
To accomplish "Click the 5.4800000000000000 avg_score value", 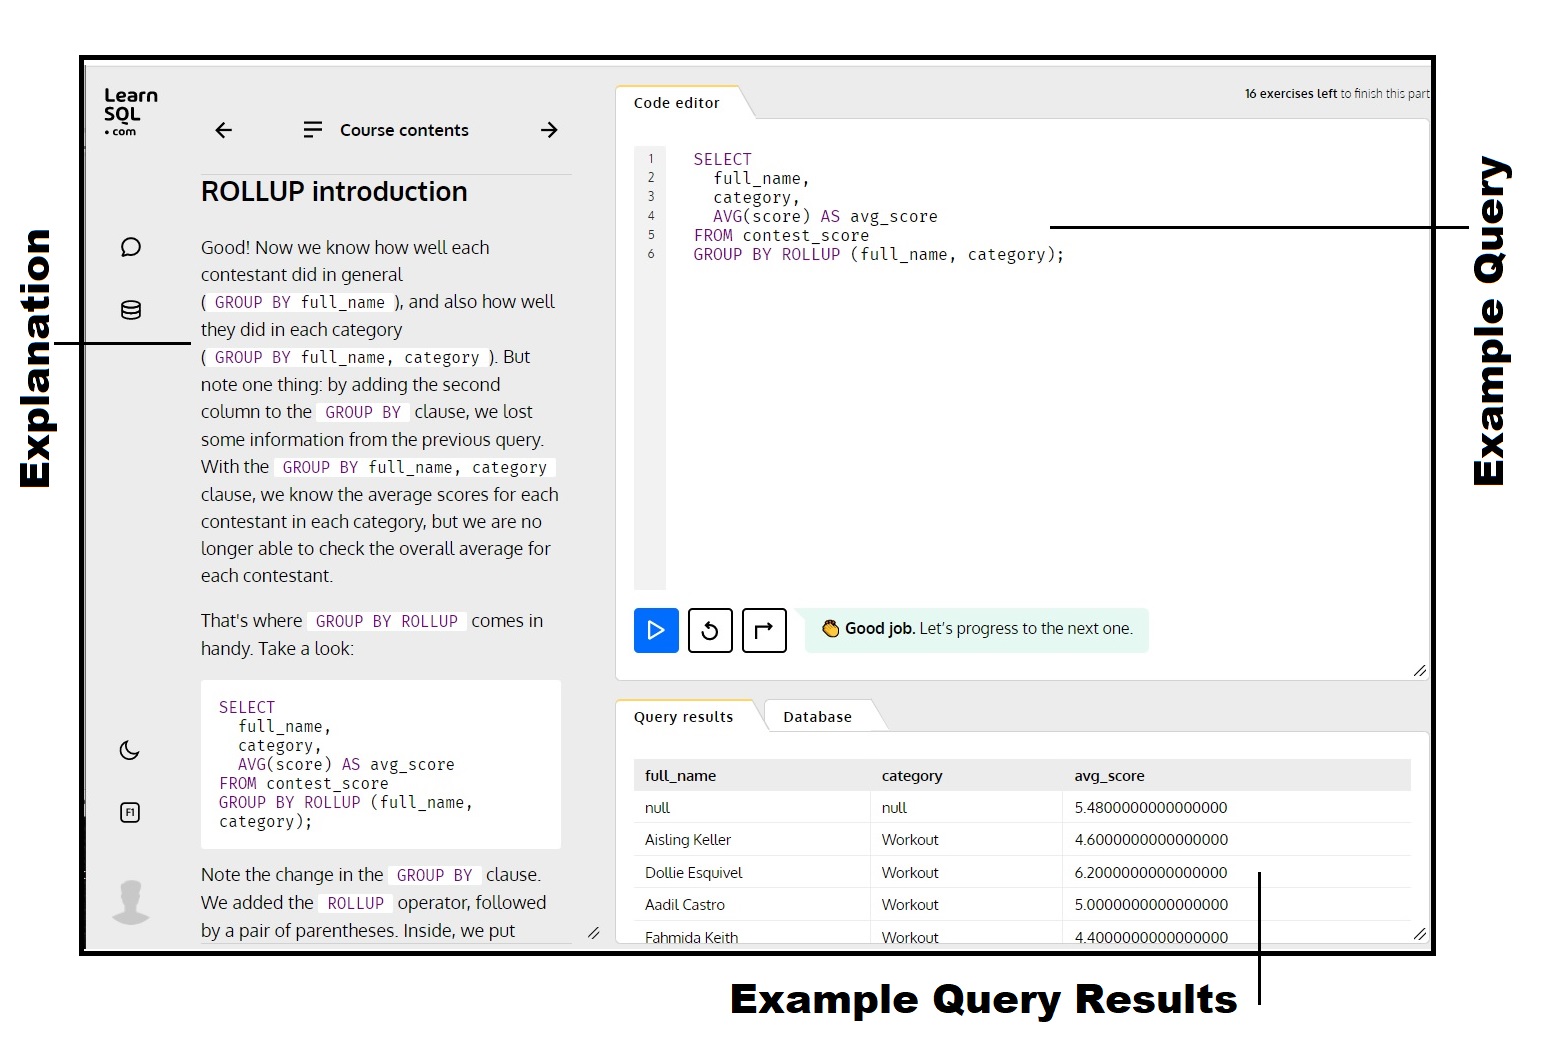I will pos(1151,808).
